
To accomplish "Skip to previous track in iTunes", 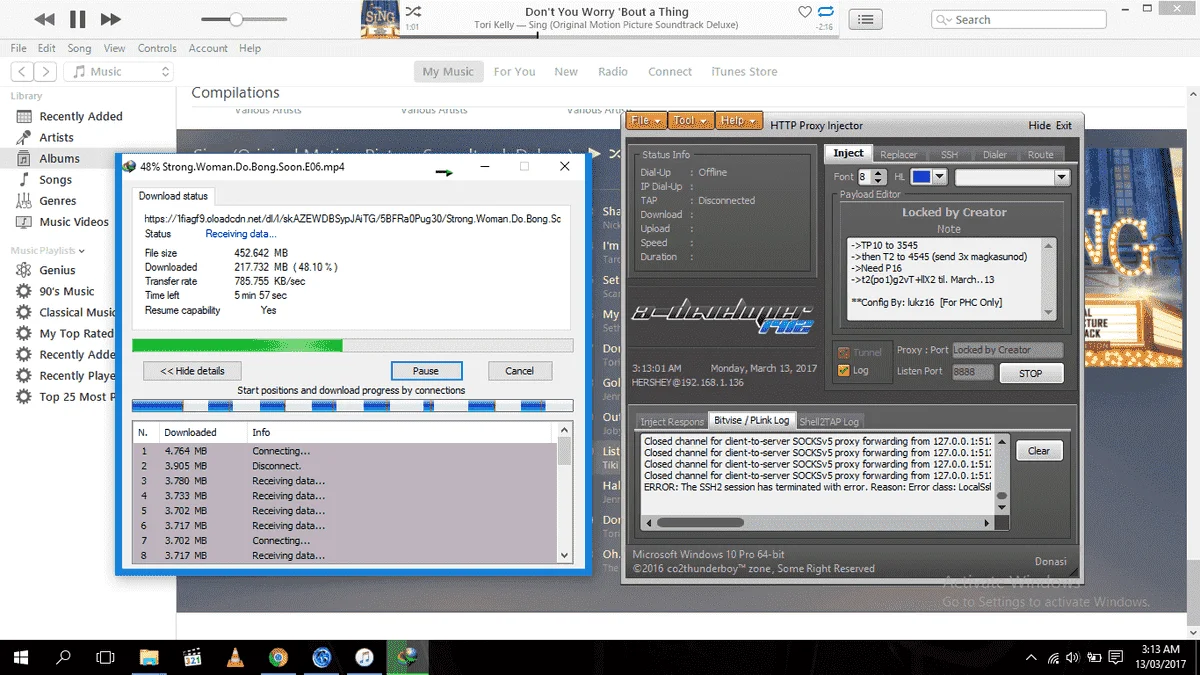I will tap(44, 19).
